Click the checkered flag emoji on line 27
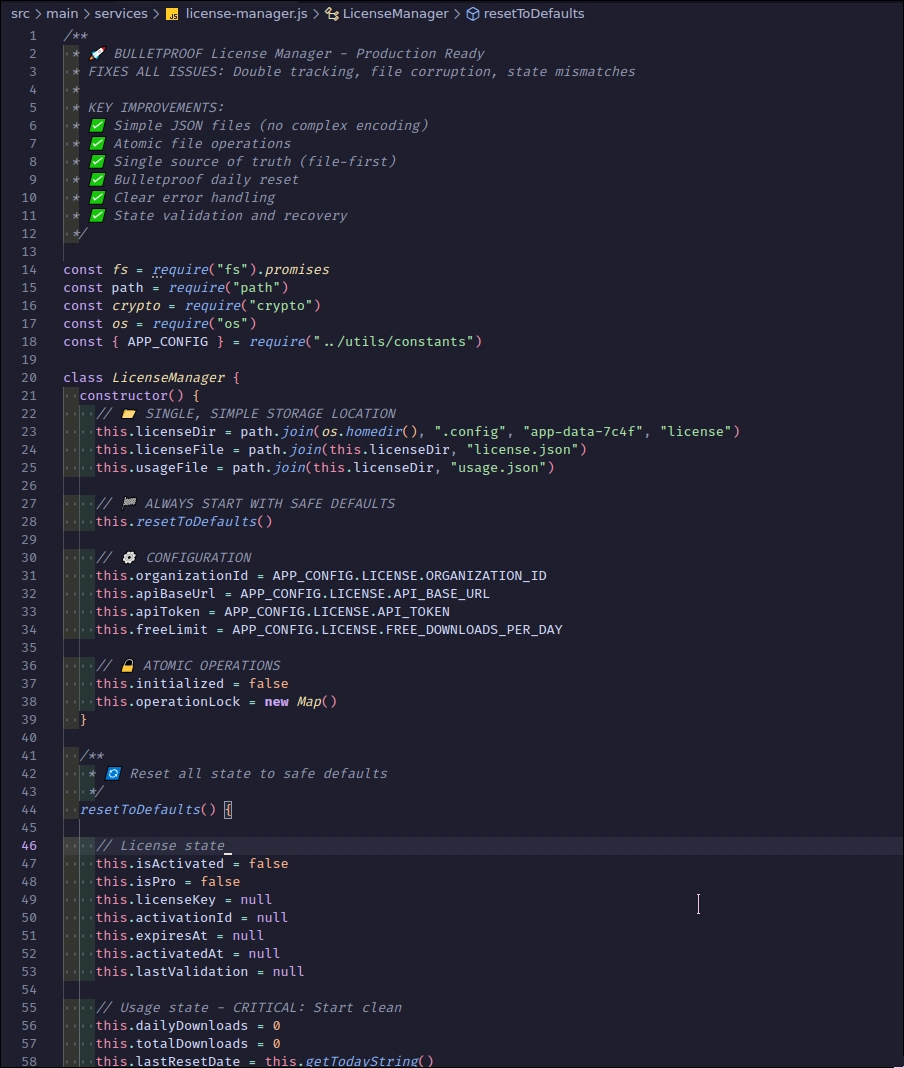 [x=129, y=503]
